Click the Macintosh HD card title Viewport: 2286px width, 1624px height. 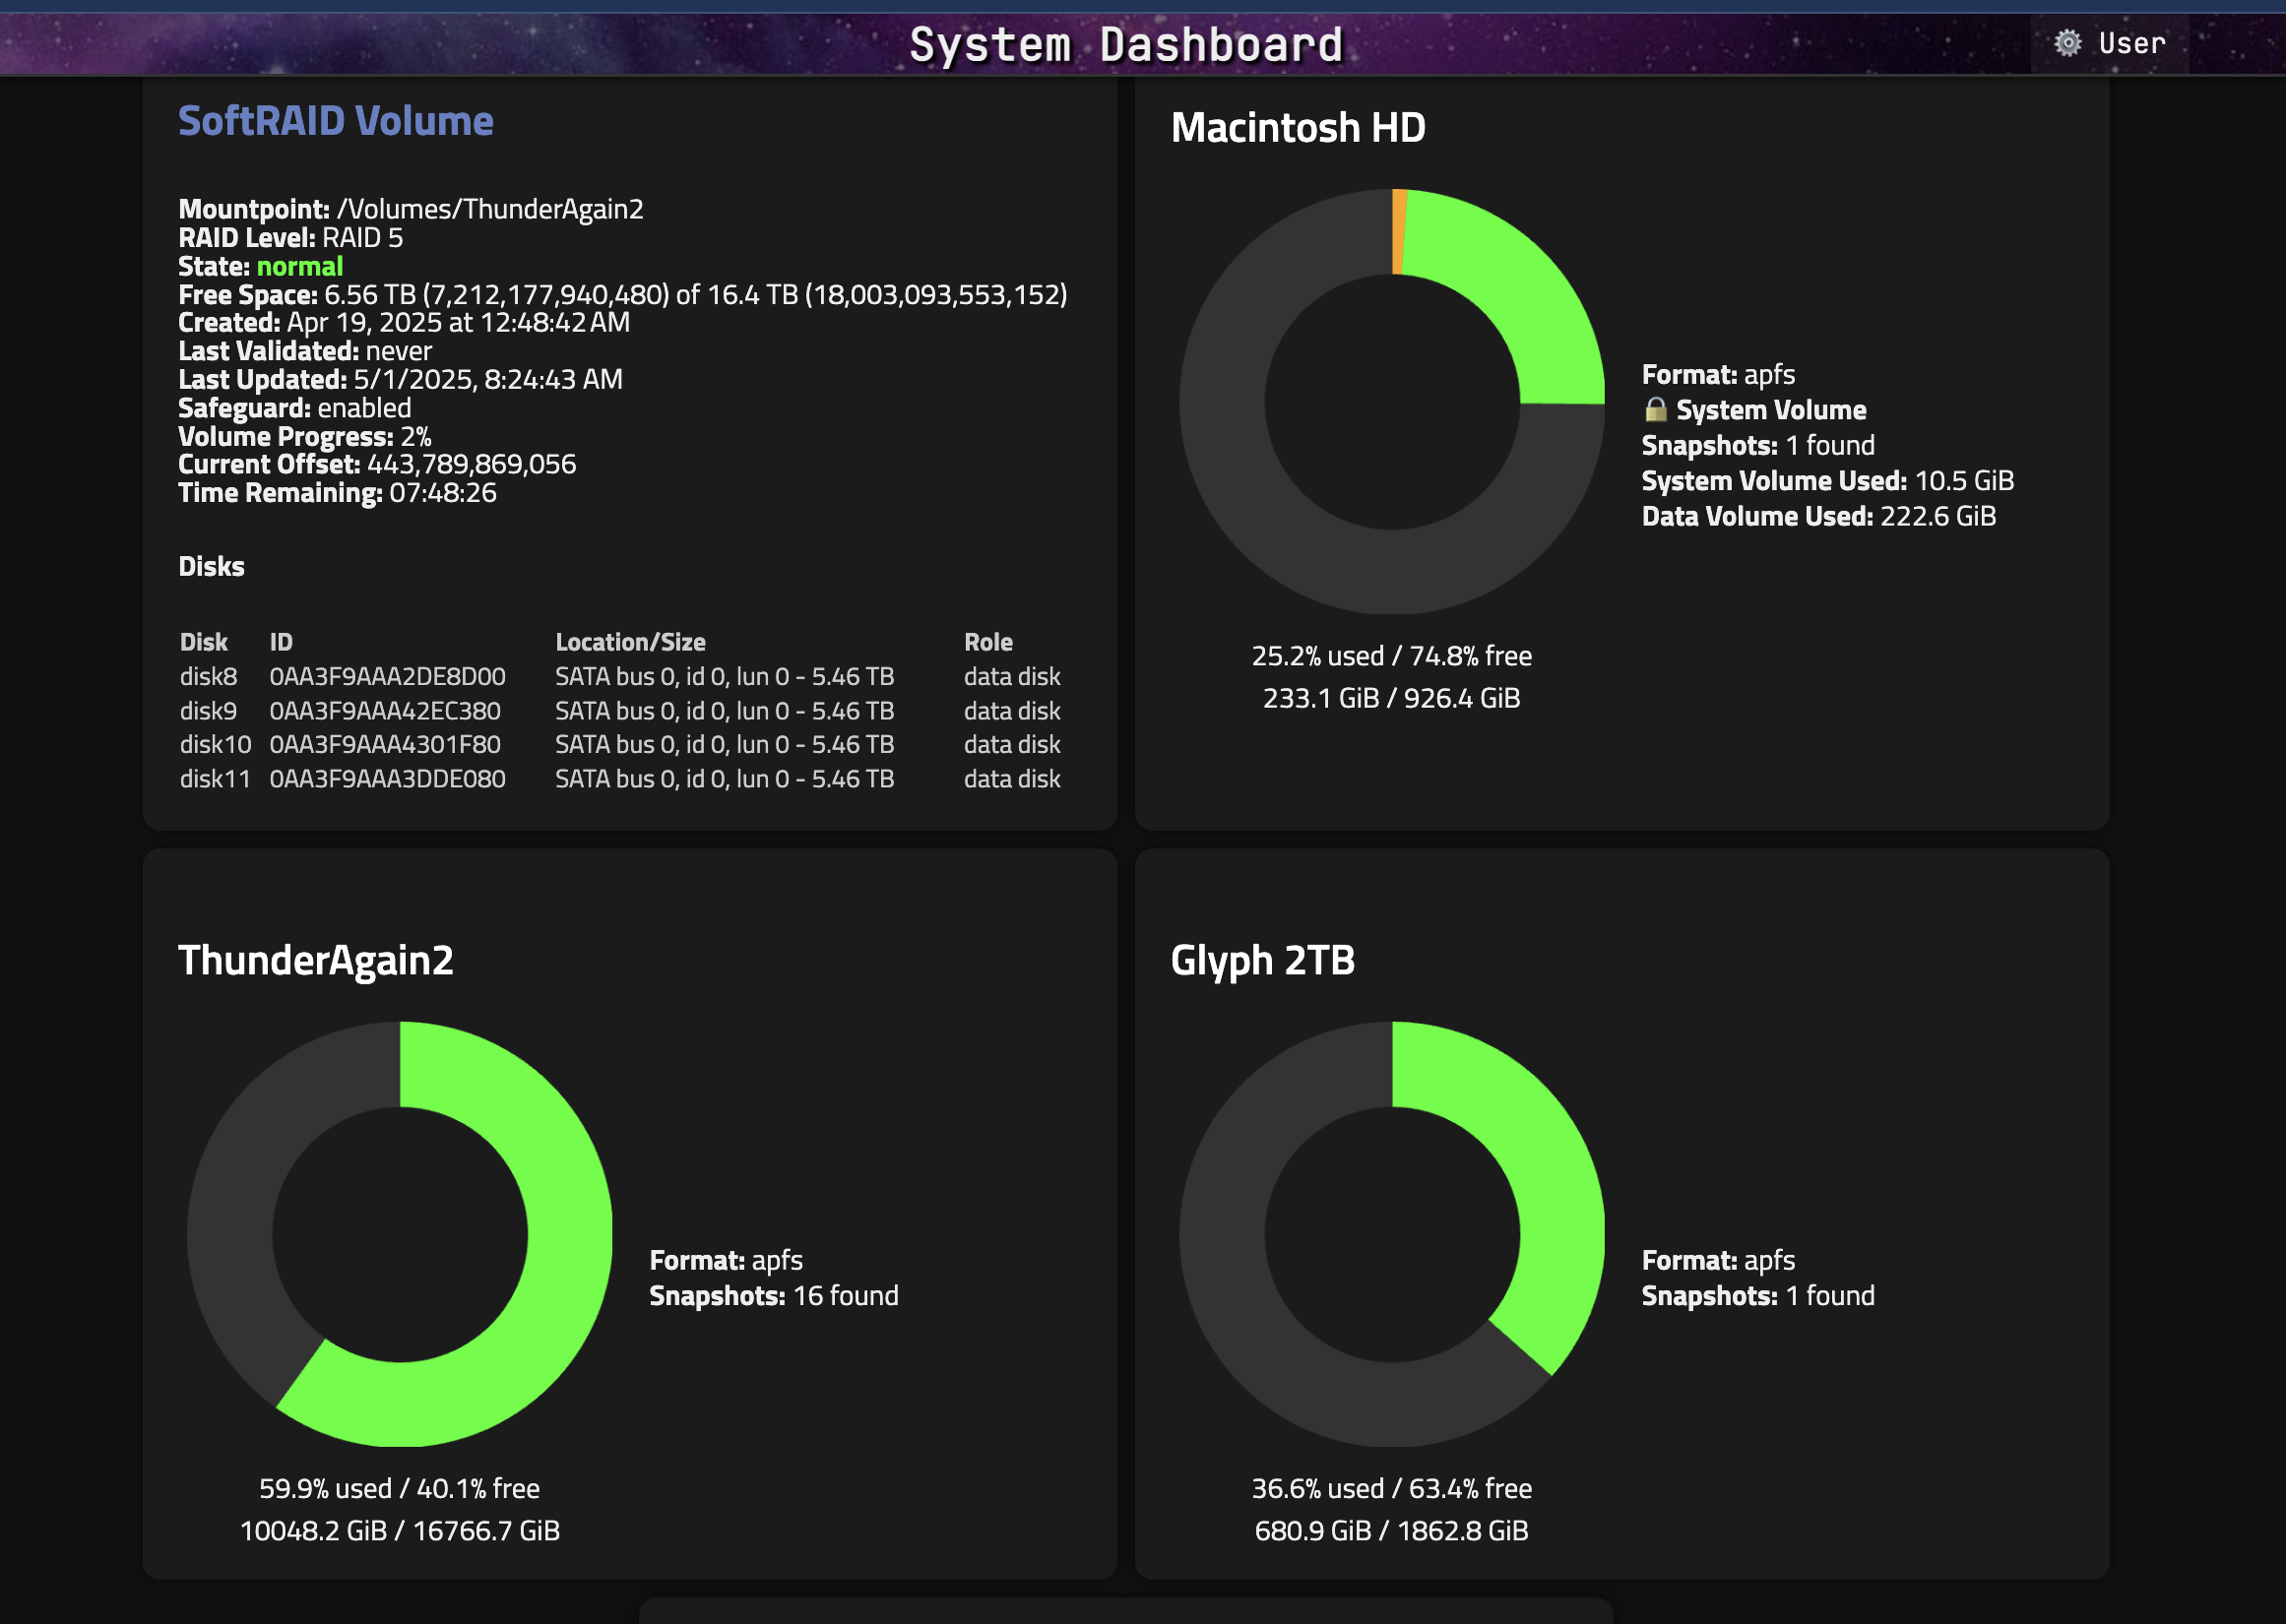point(1297,128)
